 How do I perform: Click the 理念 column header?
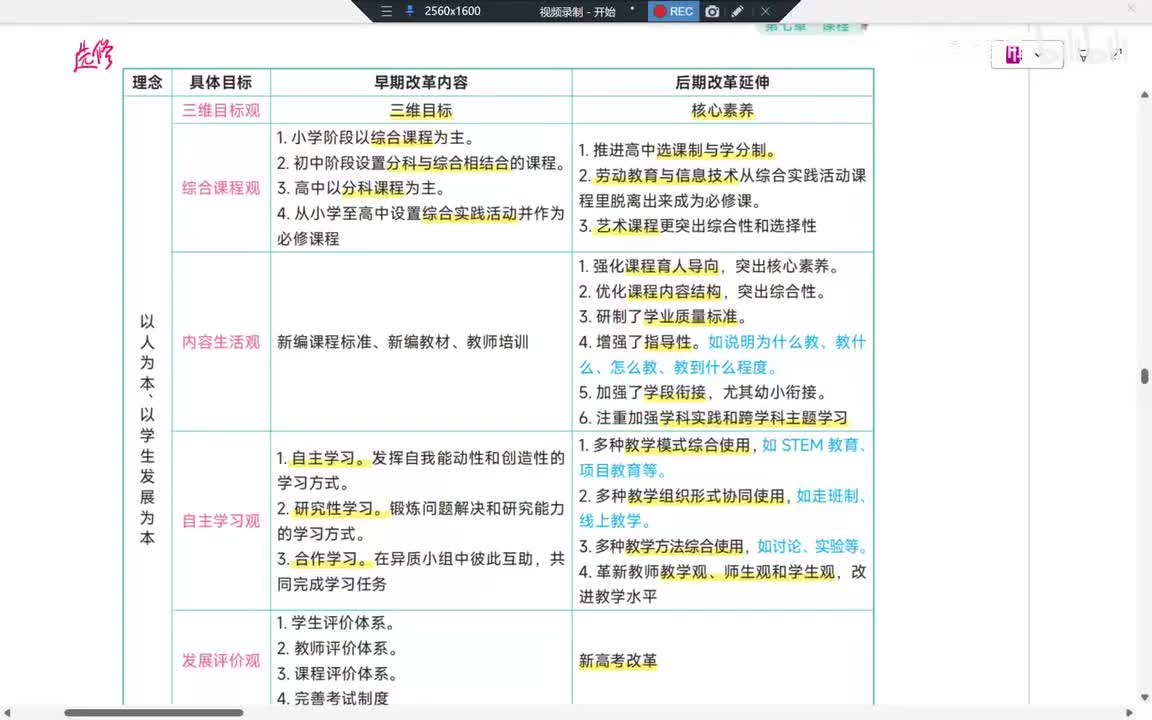coord(147,82)
